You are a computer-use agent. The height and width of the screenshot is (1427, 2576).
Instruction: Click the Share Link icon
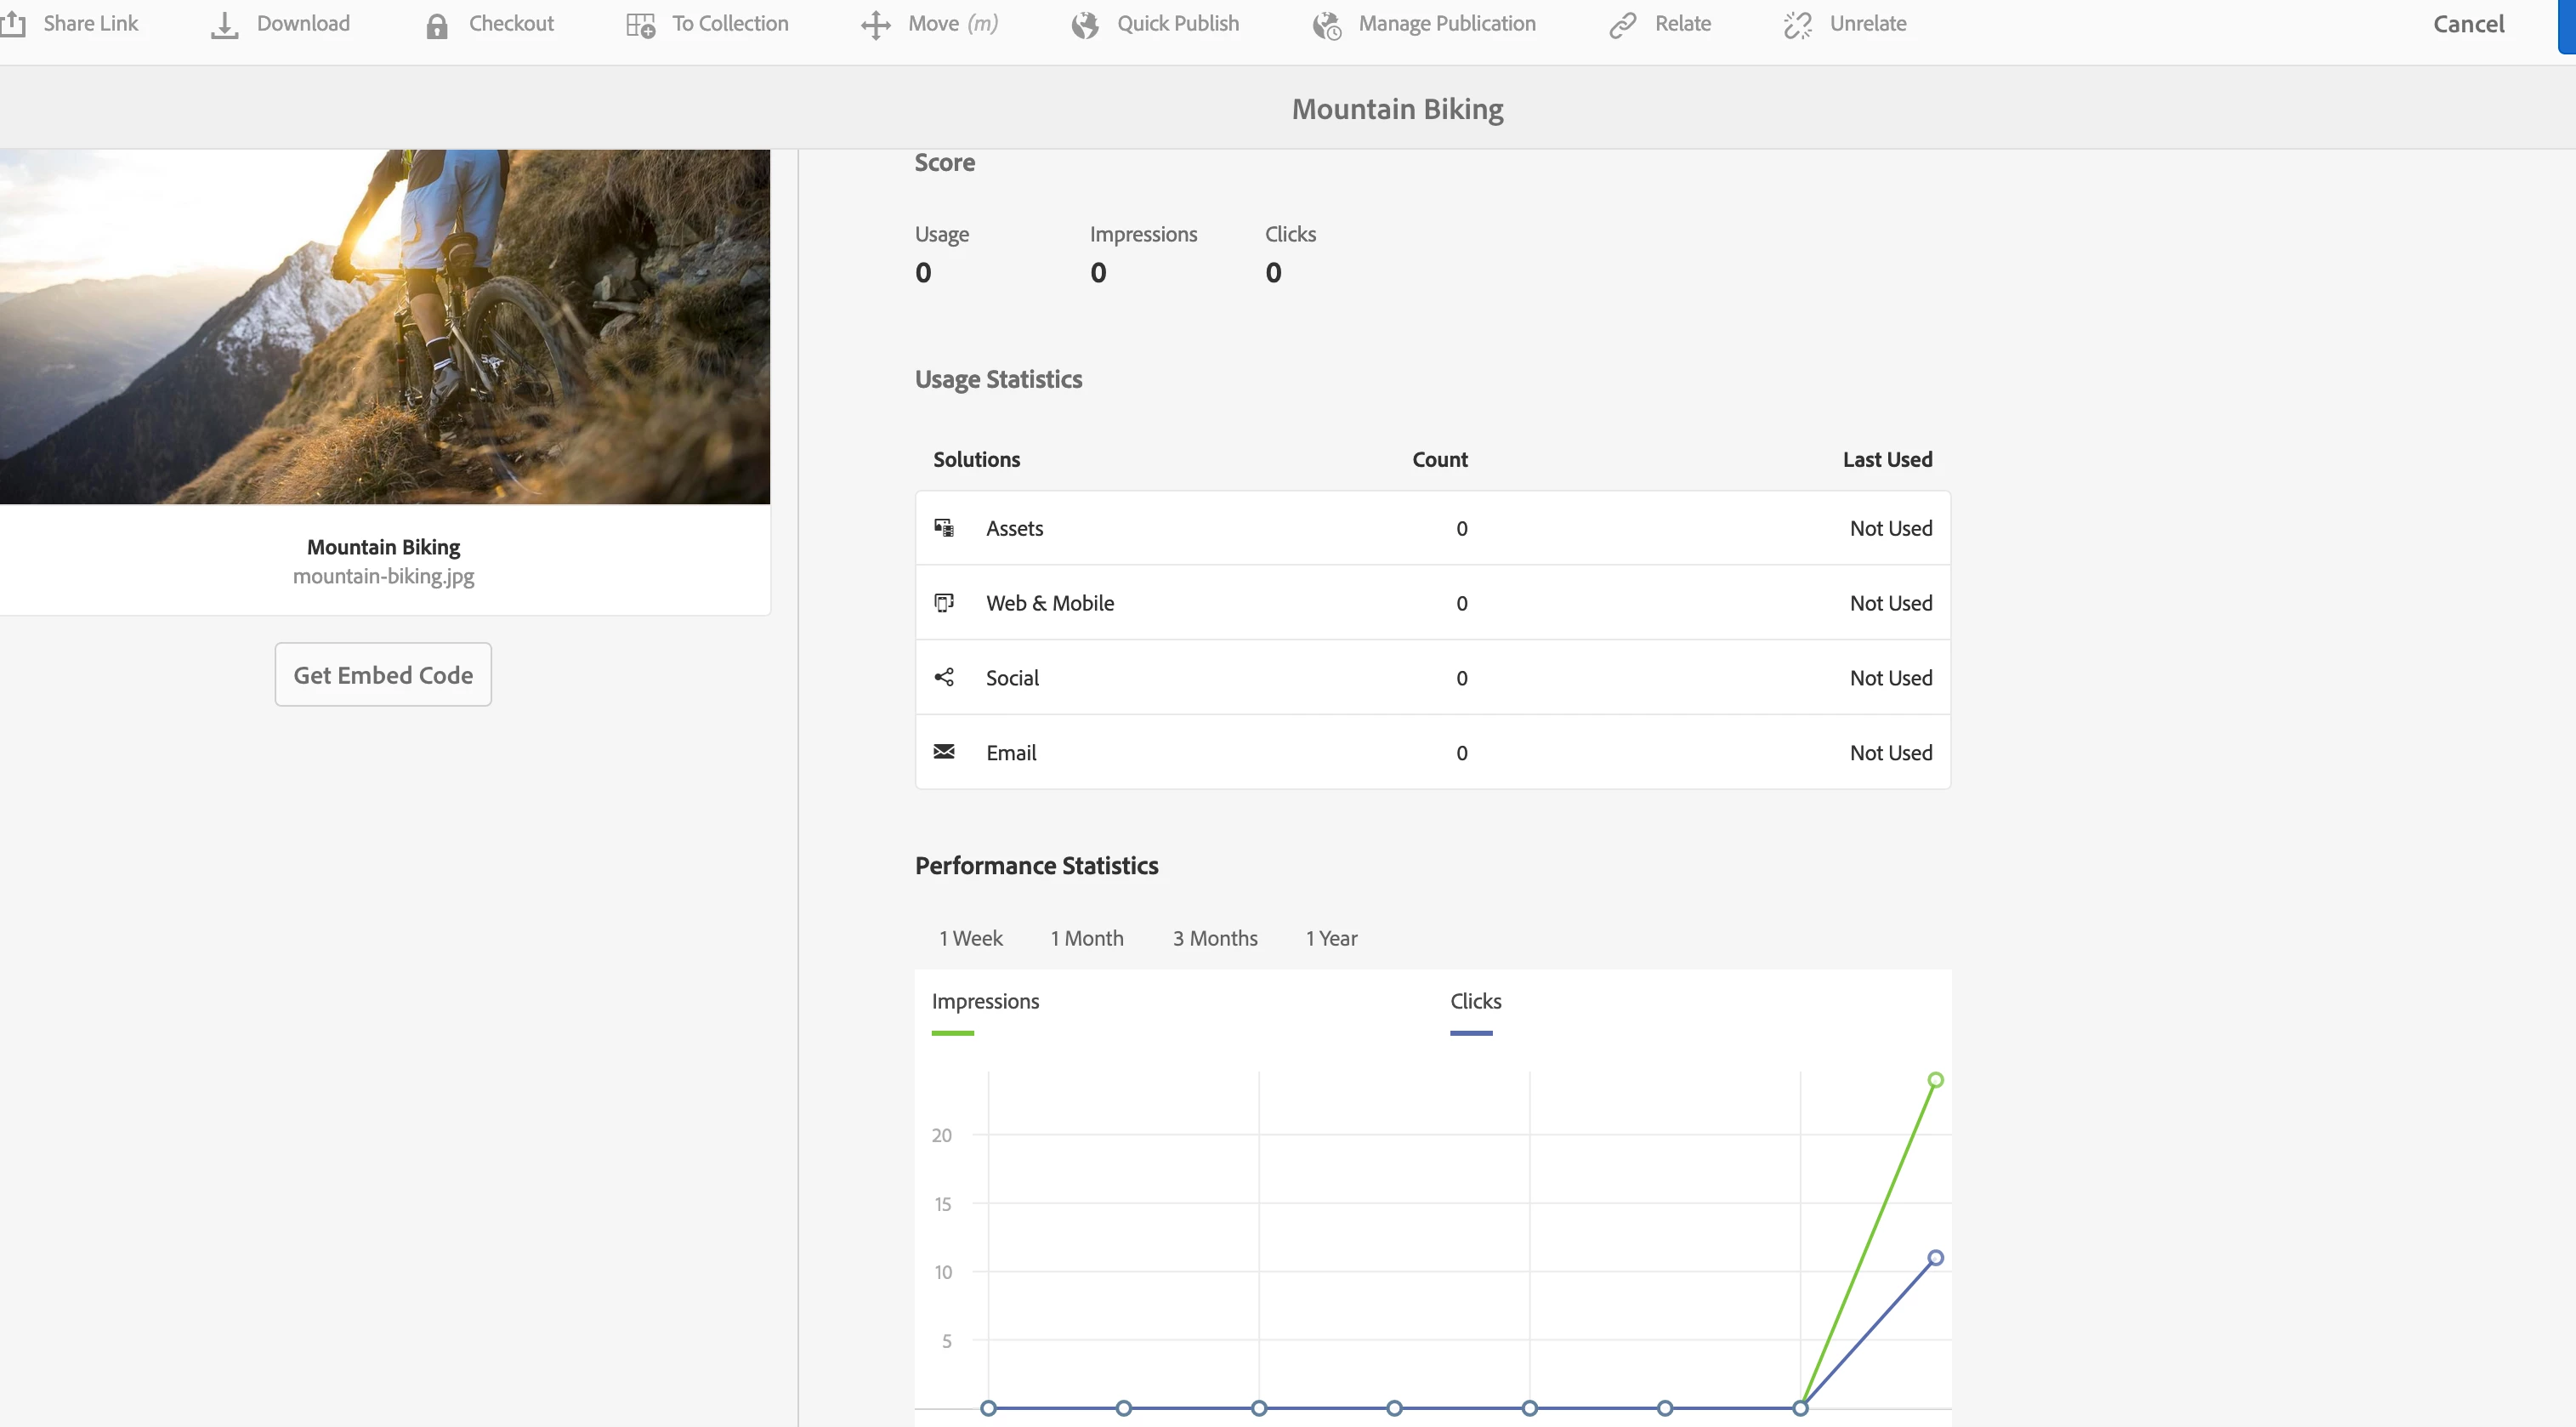[13, 24]
